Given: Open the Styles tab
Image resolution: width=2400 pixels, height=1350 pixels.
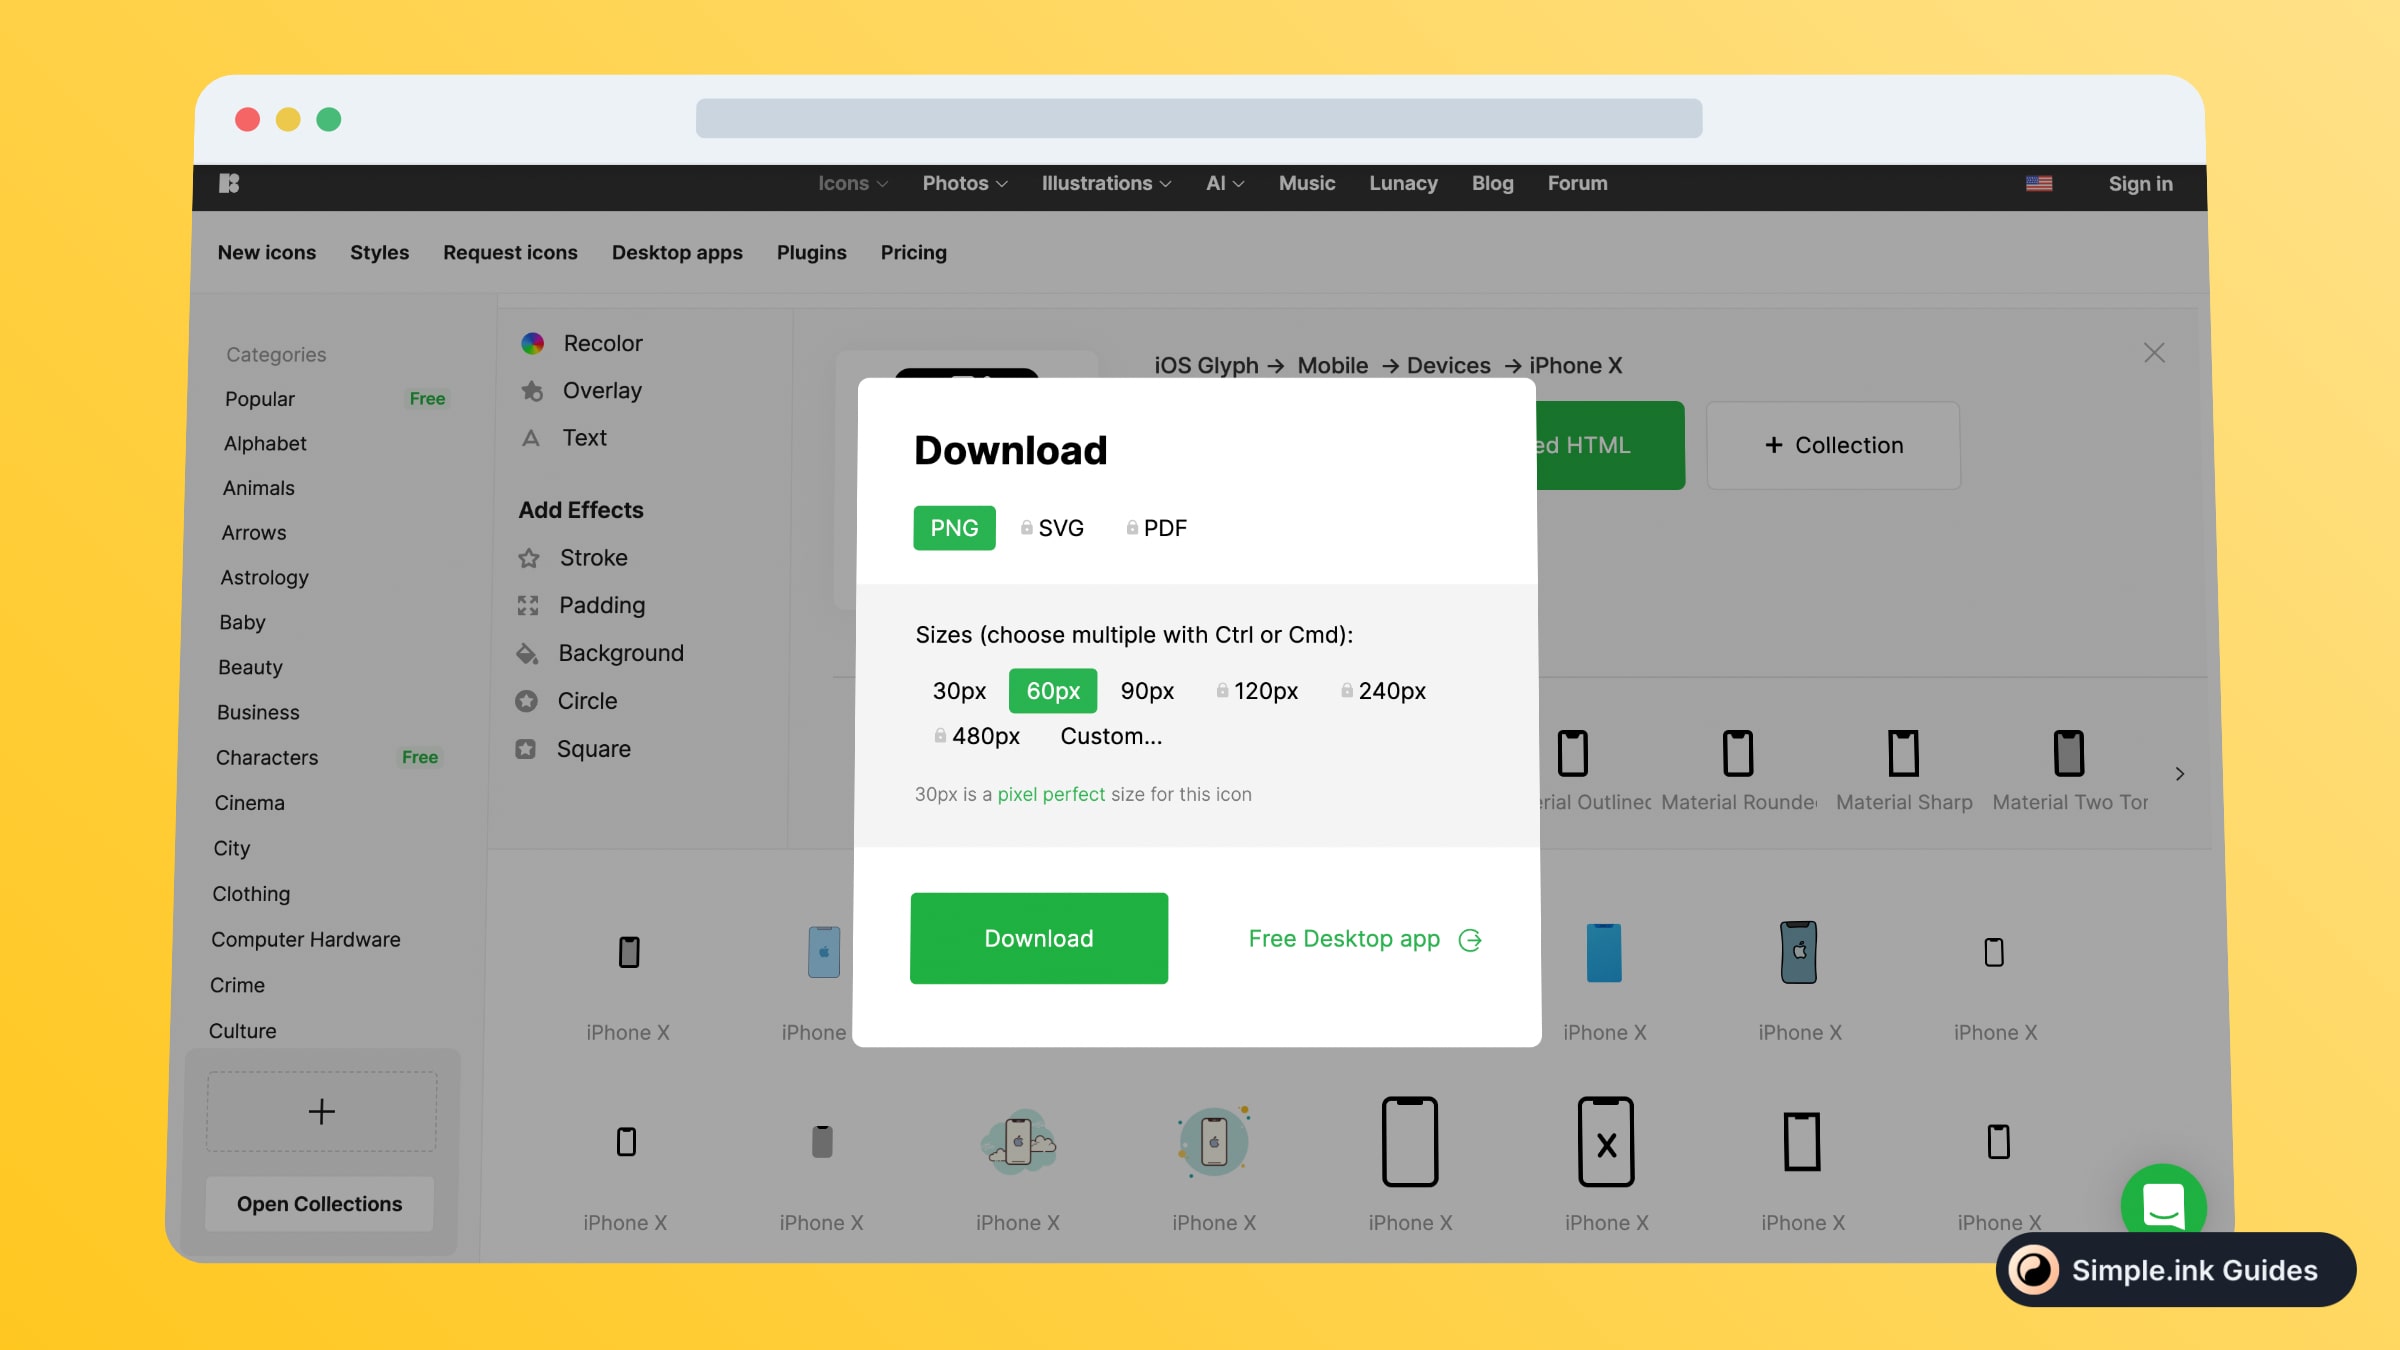Looking at the screenshot, I should 379,253.
